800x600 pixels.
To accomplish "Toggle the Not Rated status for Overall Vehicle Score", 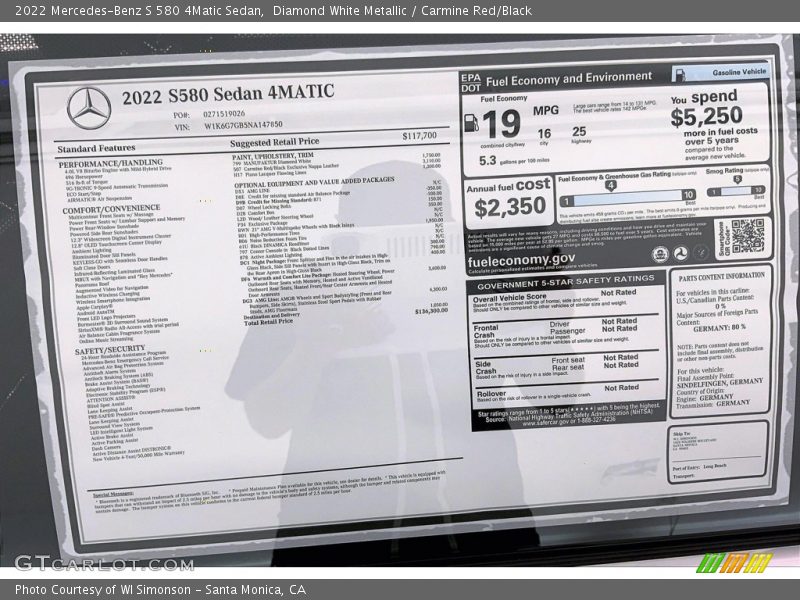I will (x=619, y=294).
